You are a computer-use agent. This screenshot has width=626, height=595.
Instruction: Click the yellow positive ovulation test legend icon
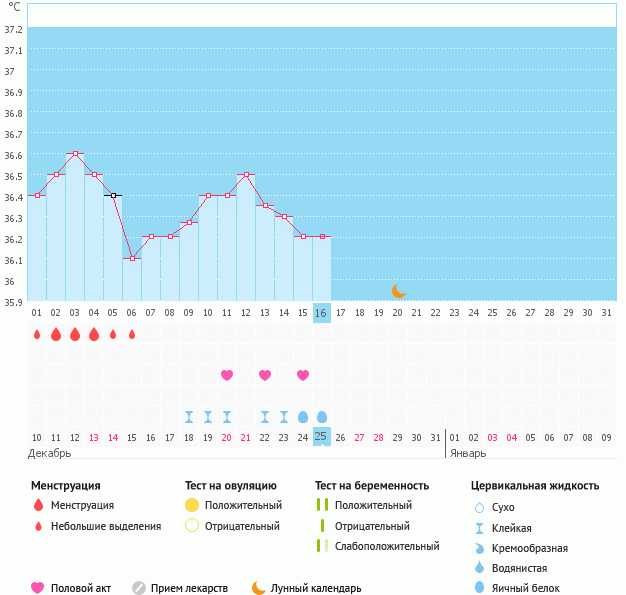click(192, 506)
